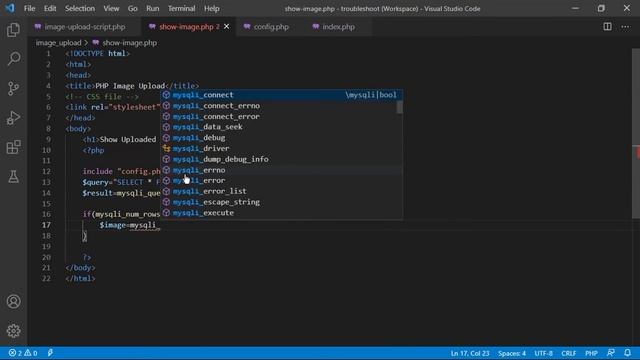Open the Search view in activity bar

(13, 59)
